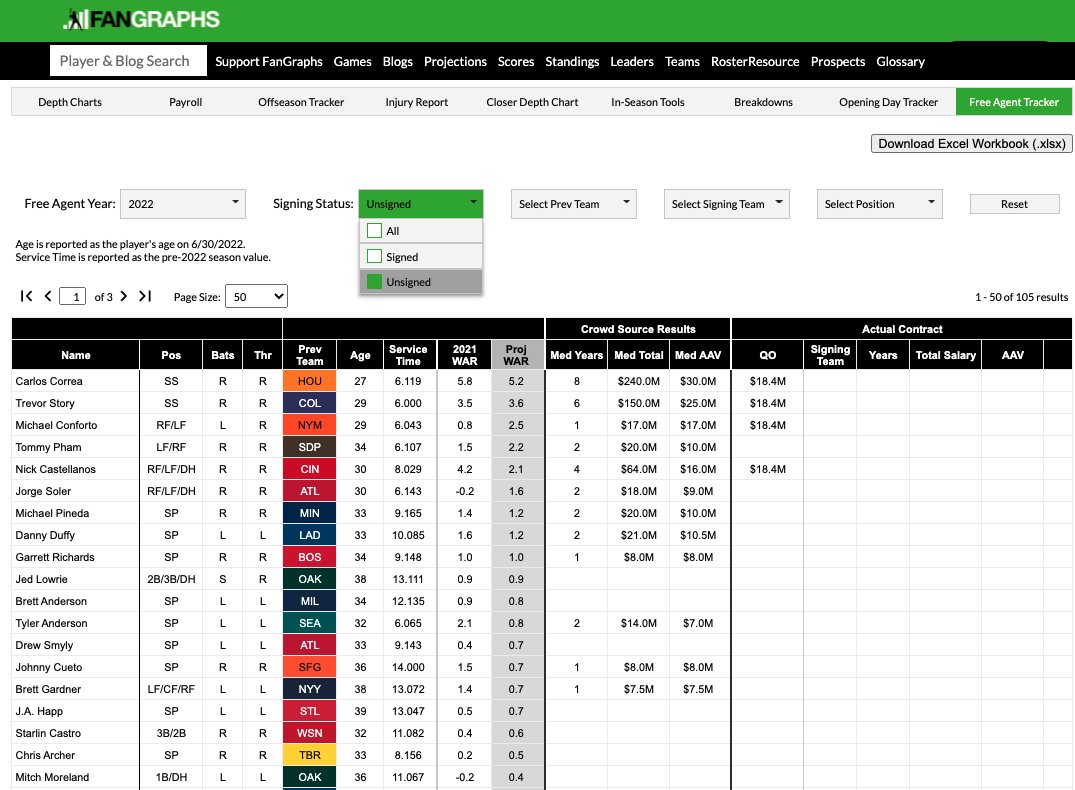Viewport: 1075px width, 790px height.
Task: Open Tyler Anderson's player page
Action: (51, 623)
